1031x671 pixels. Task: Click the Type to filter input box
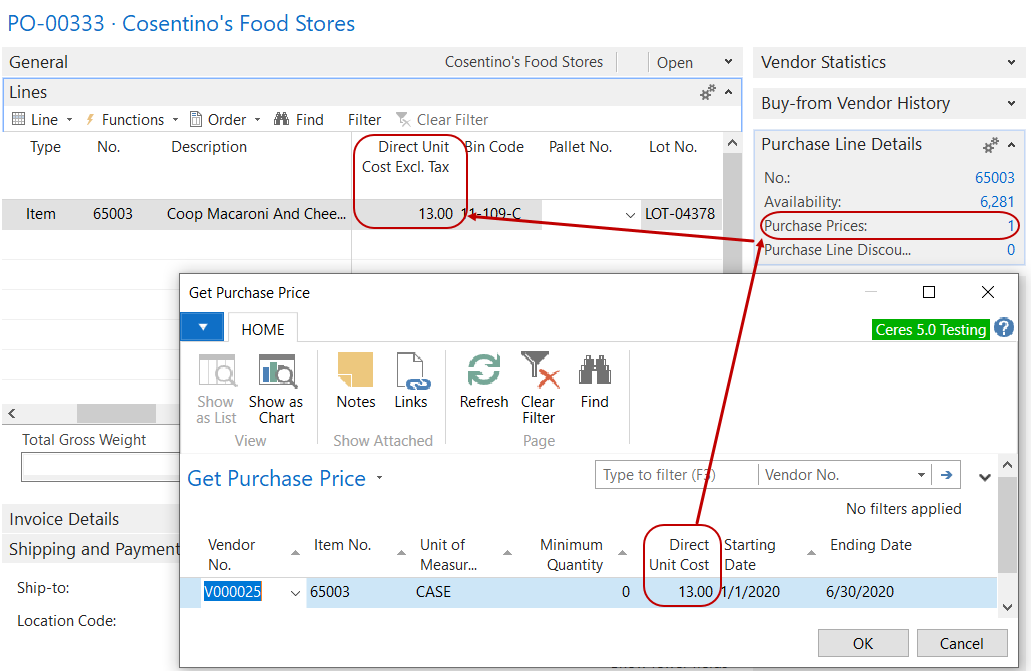click(675, 475)
